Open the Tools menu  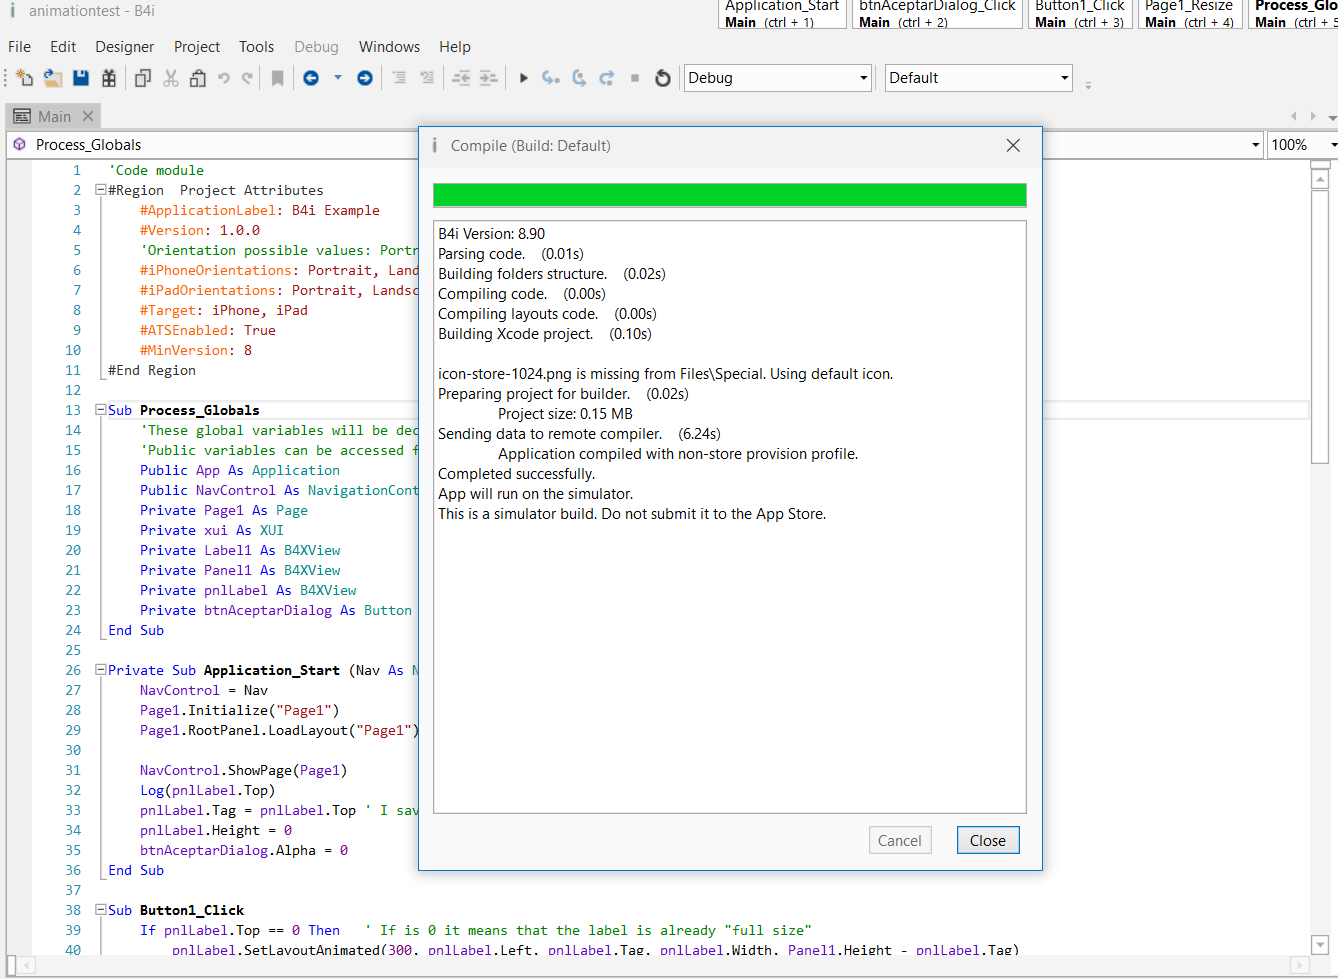tap(256, 47)
